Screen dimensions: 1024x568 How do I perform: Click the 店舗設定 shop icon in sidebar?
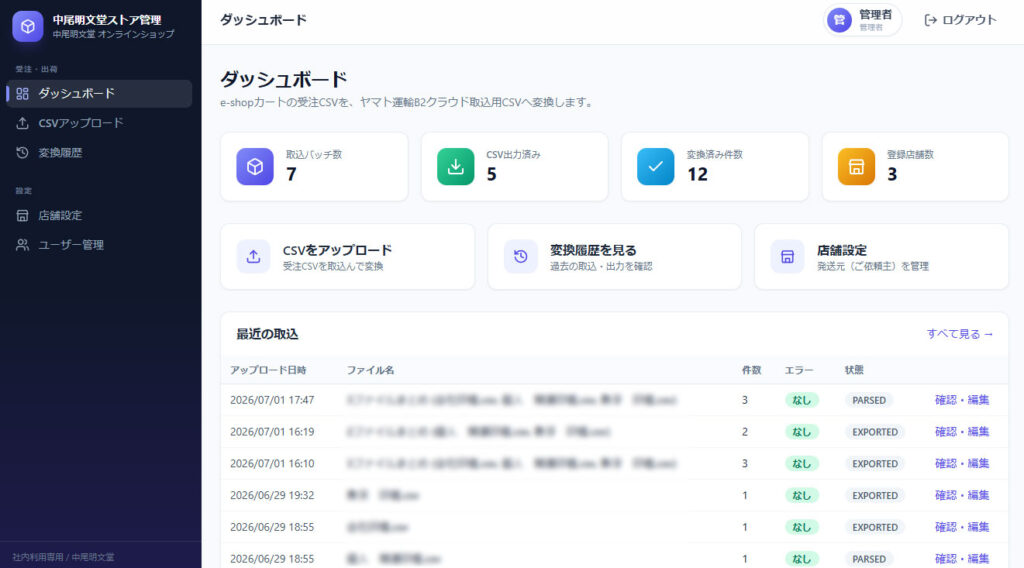(x=22, y=215)
